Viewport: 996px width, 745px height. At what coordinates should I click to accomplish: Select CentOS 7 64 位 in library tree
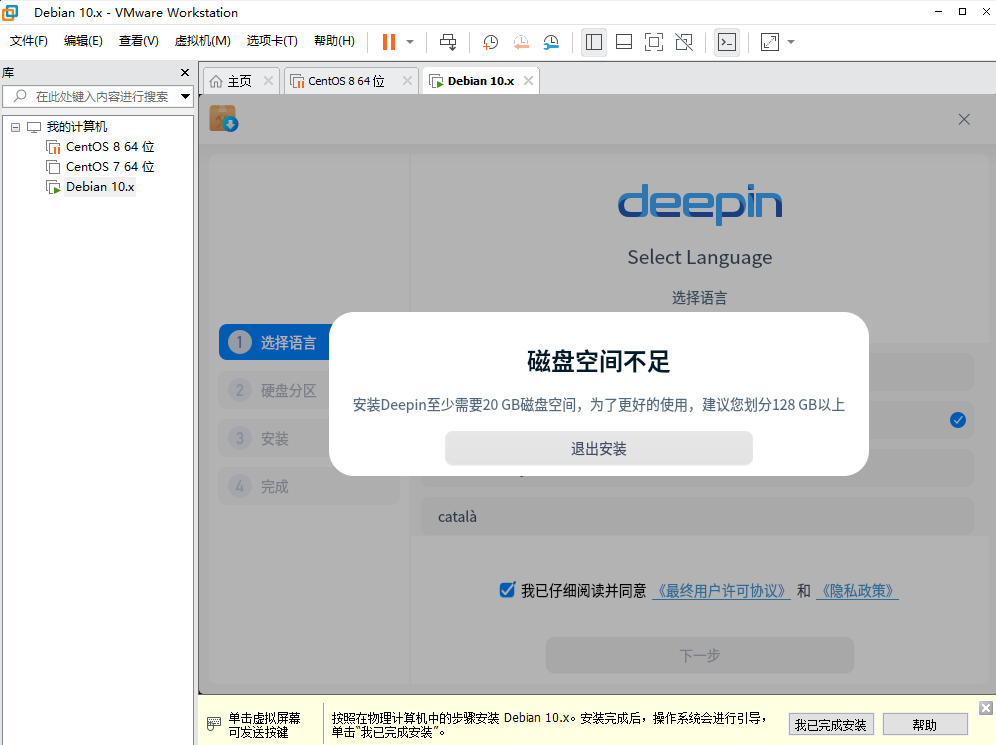[110, 167]
